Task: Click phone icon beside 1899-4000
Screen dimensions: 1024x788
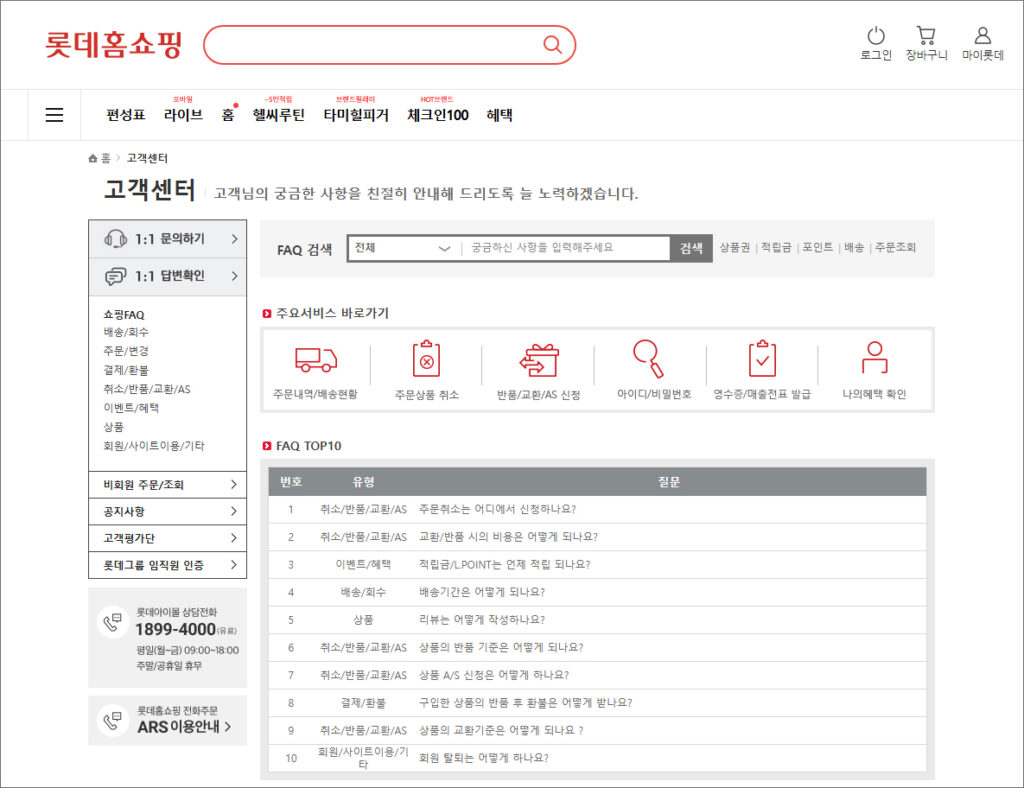Action: pyautogui.click(x=112, y=622)
